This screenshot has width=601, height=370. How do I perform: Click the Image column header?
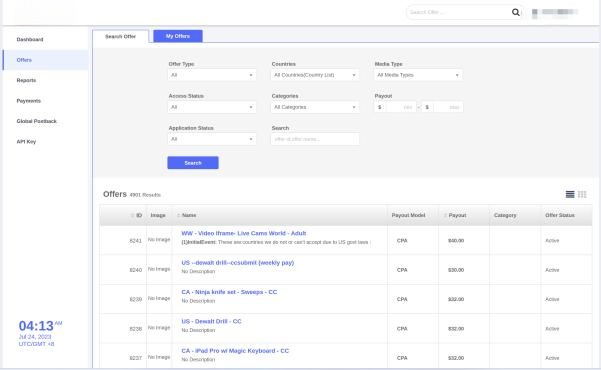tap(158, 215)
